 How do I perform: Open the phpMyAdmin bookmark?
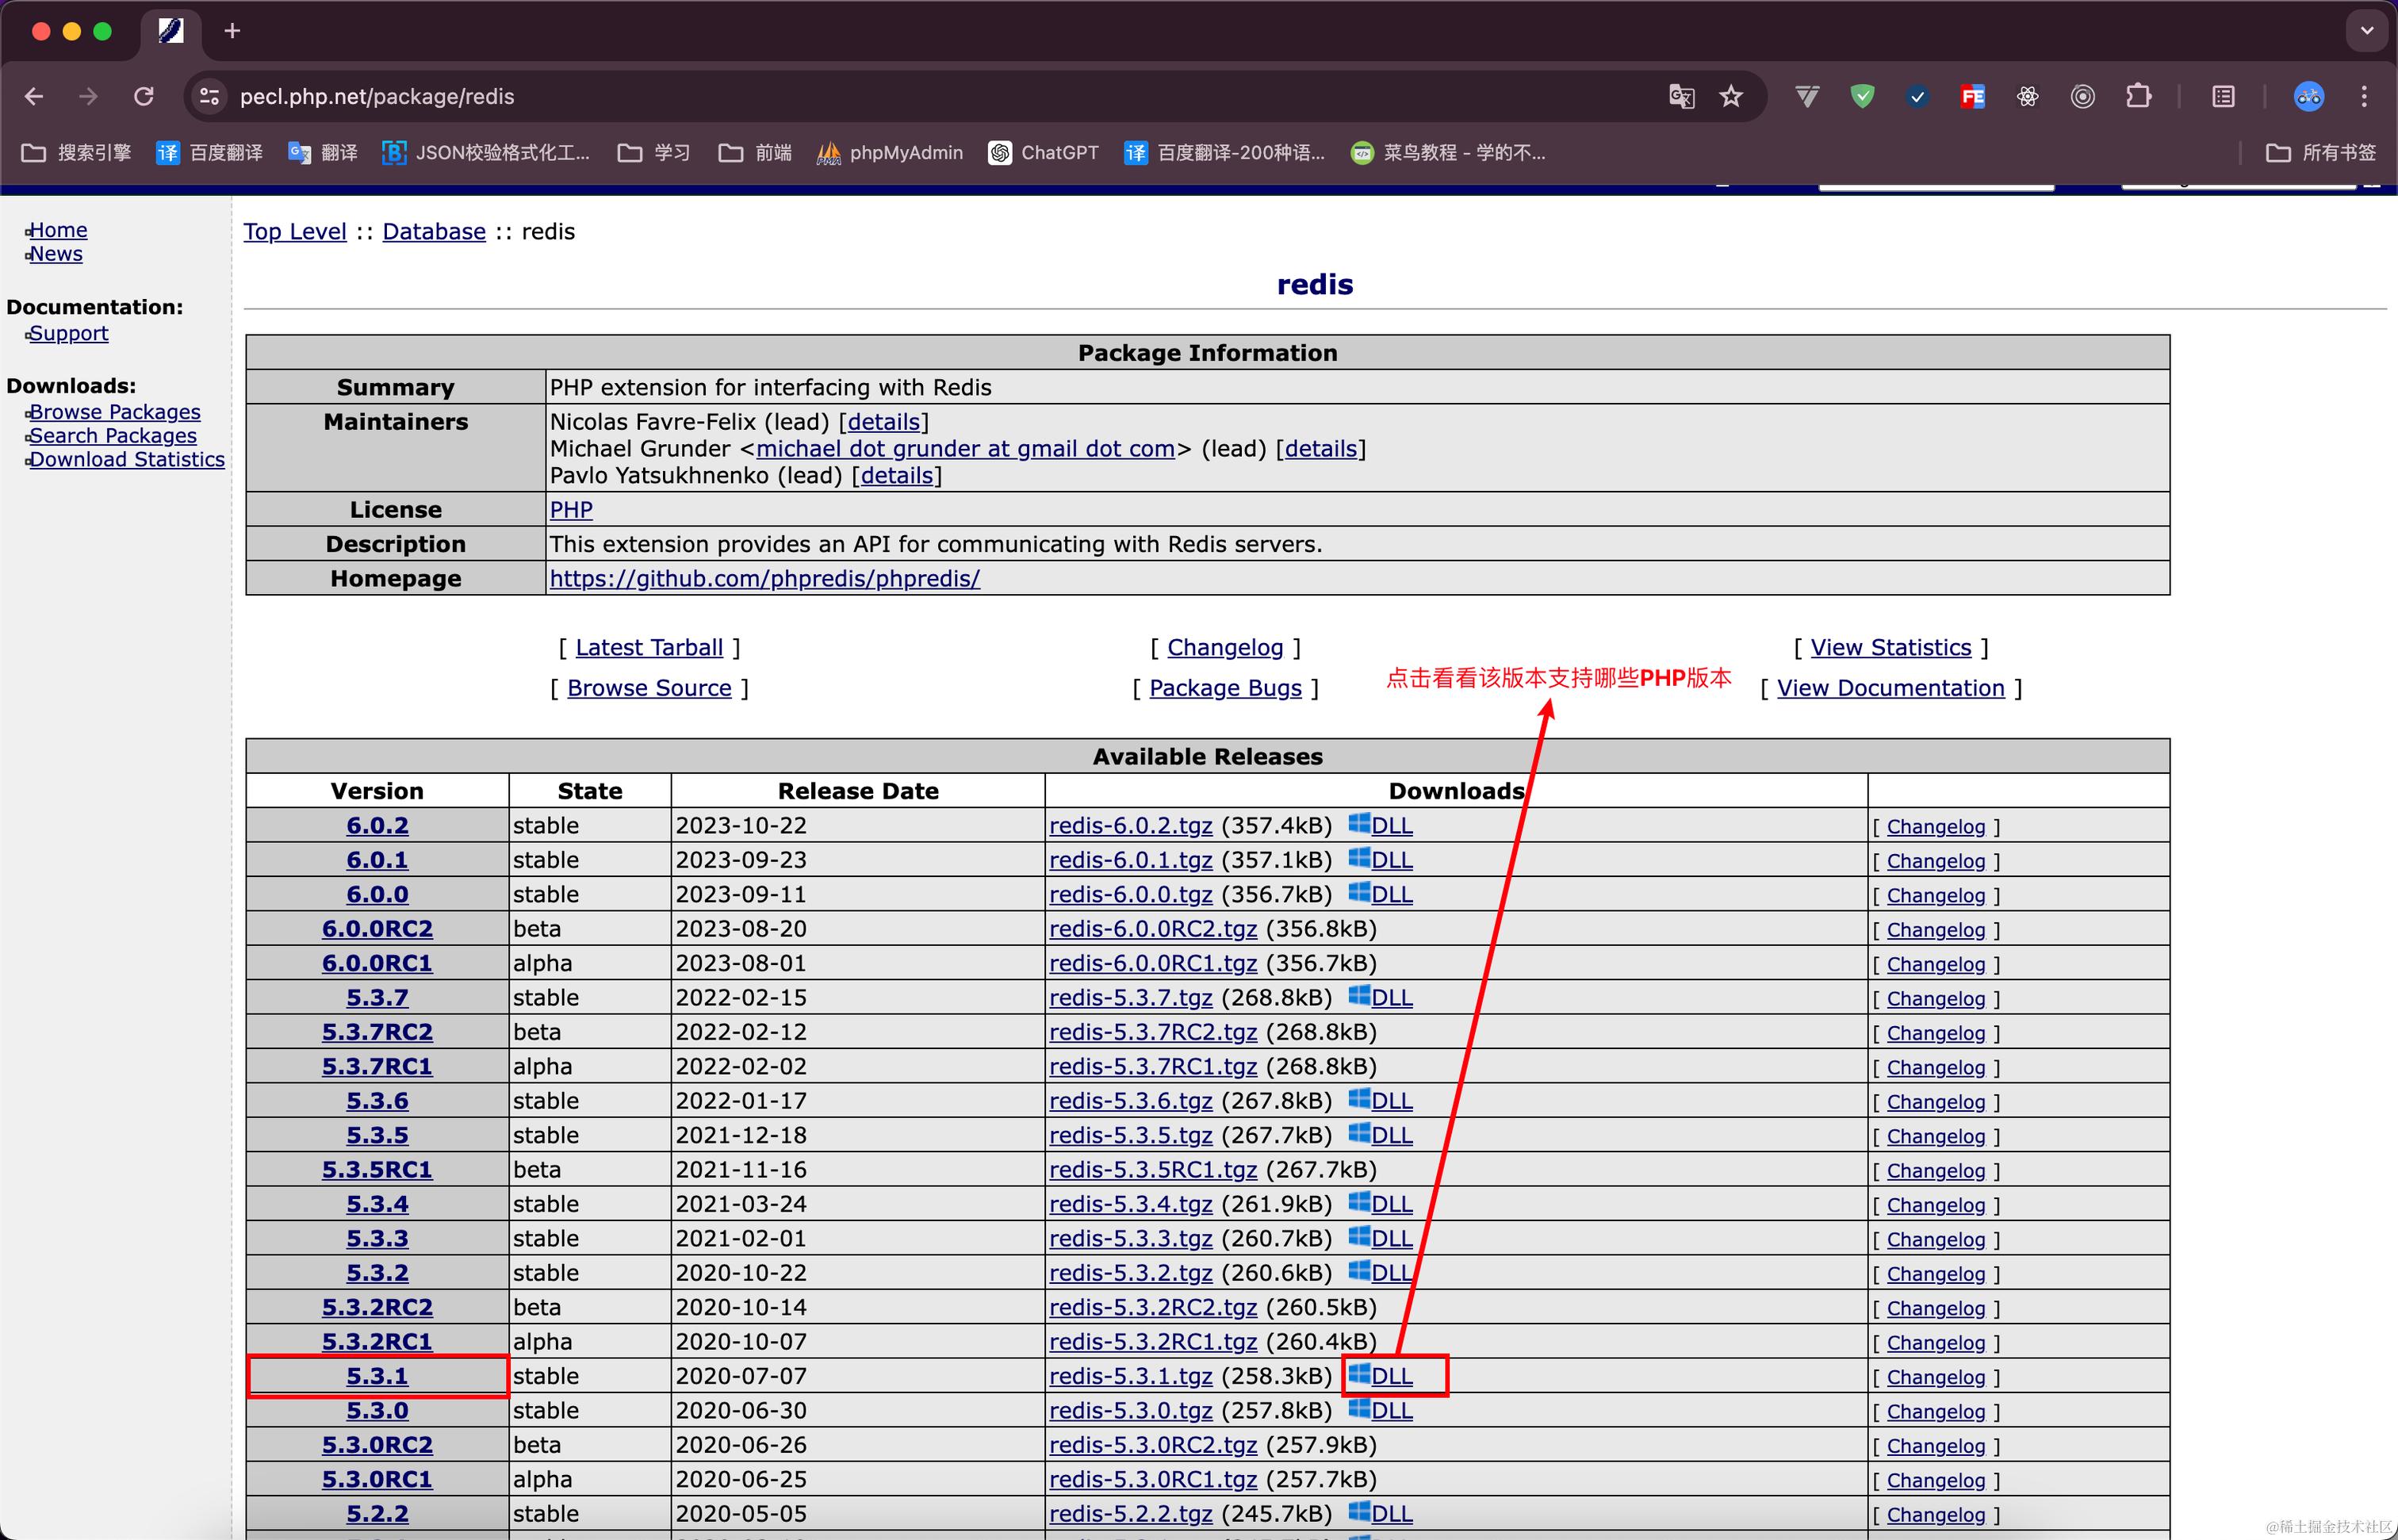click(x=890, y=152)
